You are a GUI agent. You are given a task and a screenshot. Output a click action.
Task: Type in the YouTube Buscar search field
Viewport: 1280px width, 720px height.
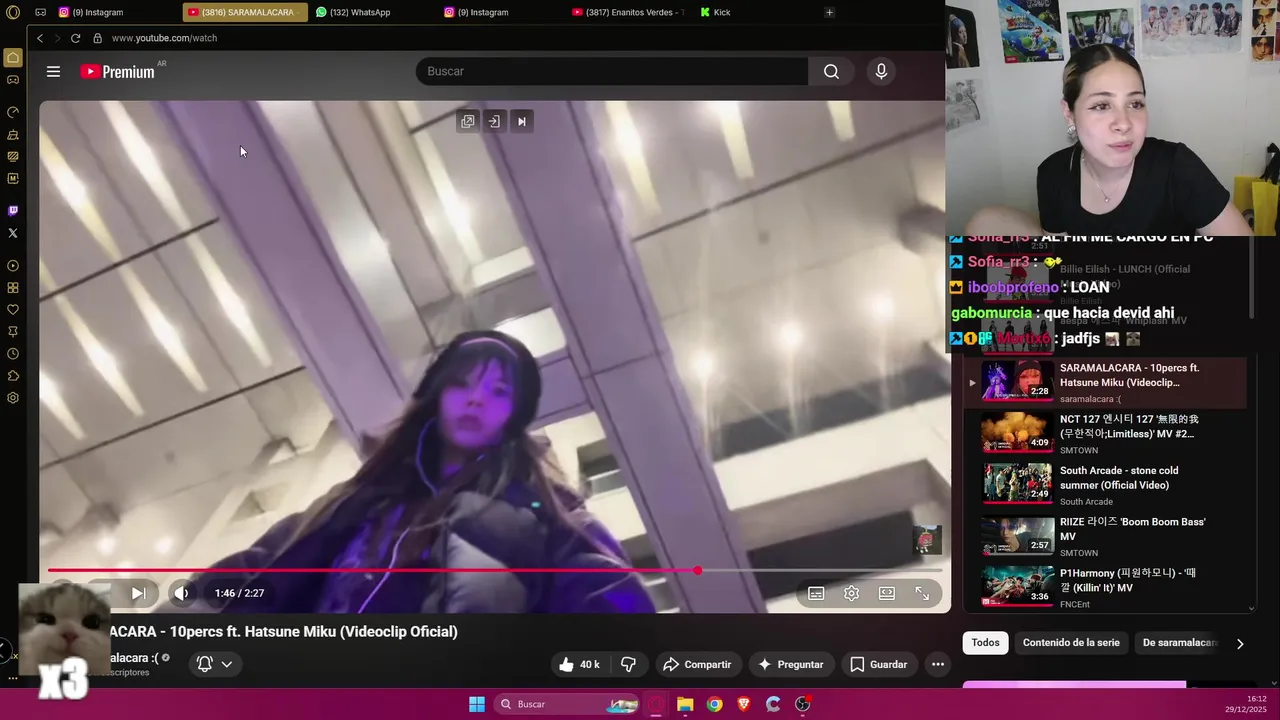(611, 71)
